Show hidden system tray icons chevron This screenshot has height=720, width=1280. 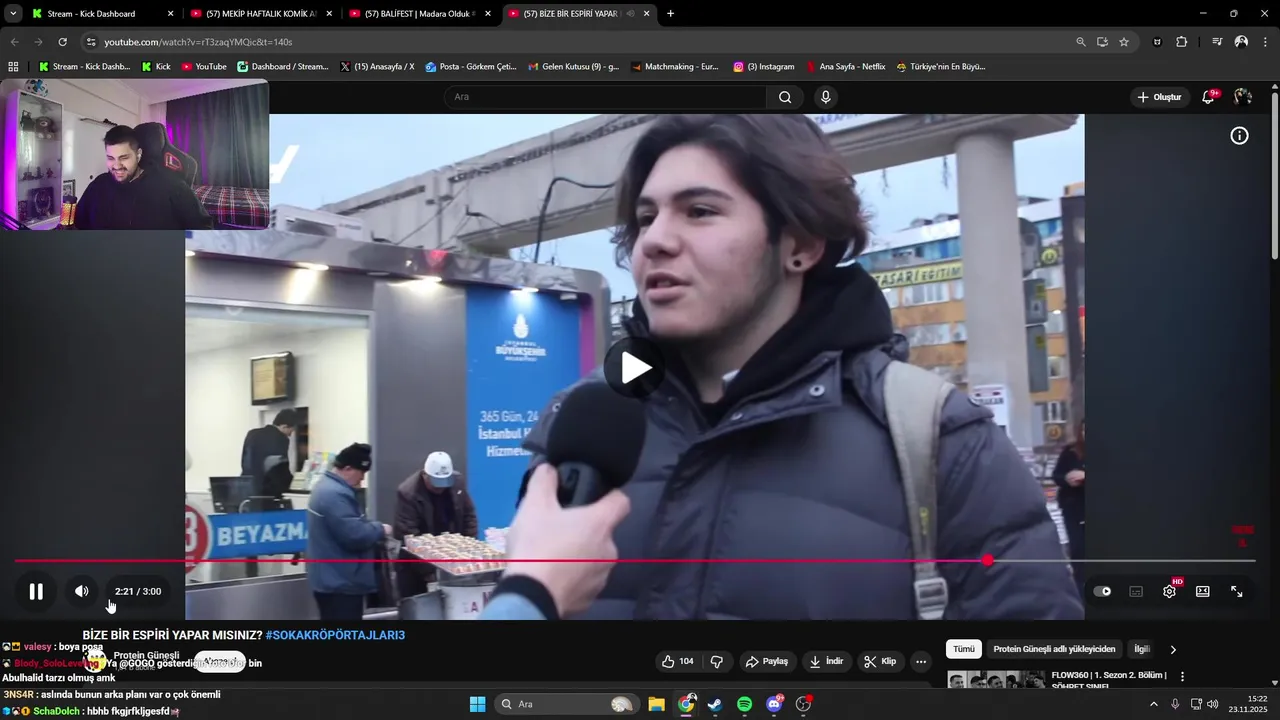click(x=1153, y=704)
